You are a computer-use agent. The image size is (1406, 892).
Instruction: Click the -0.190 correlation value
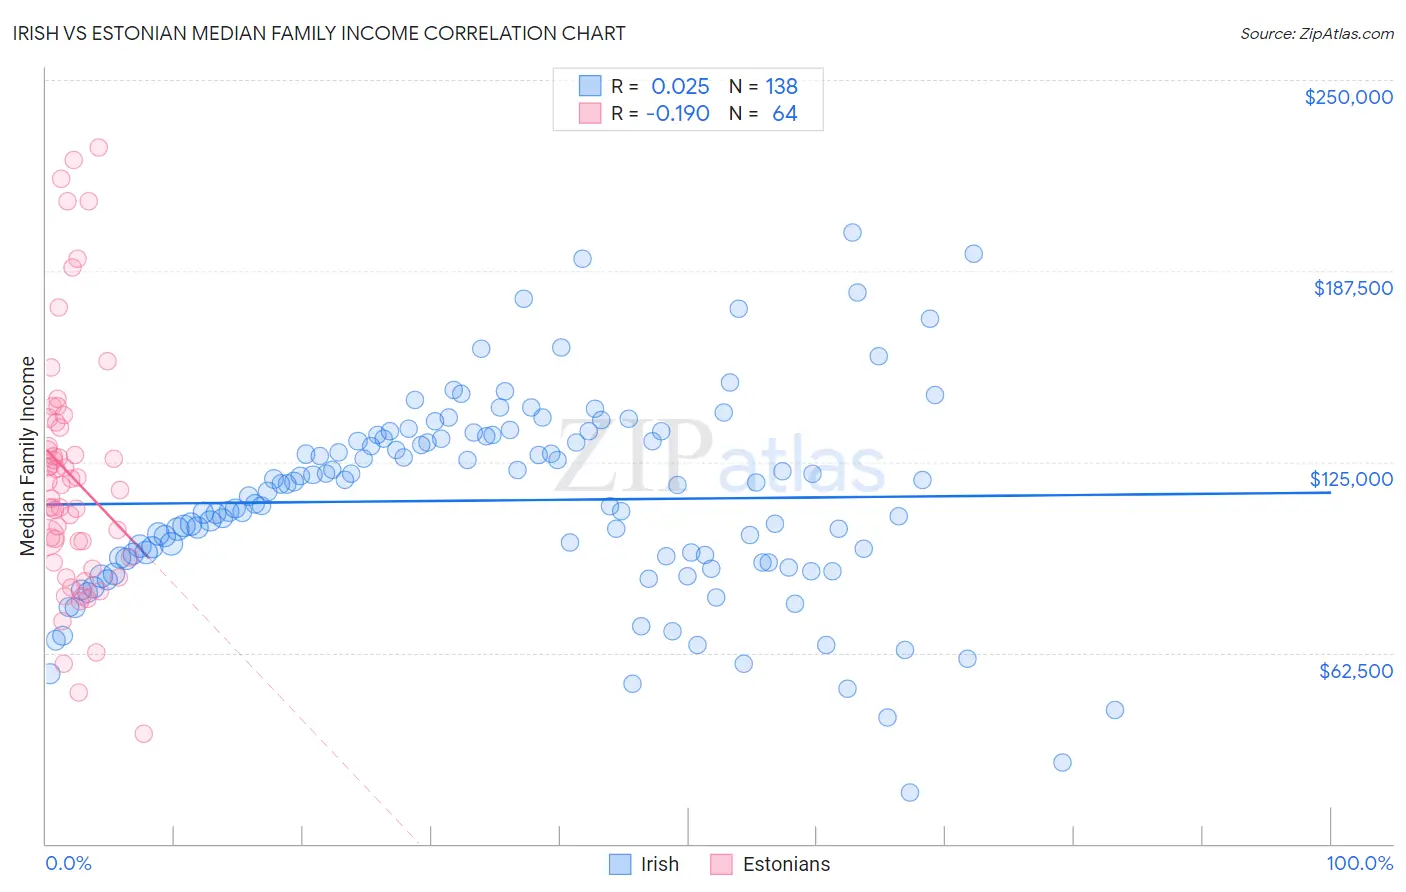click(678, 113)
